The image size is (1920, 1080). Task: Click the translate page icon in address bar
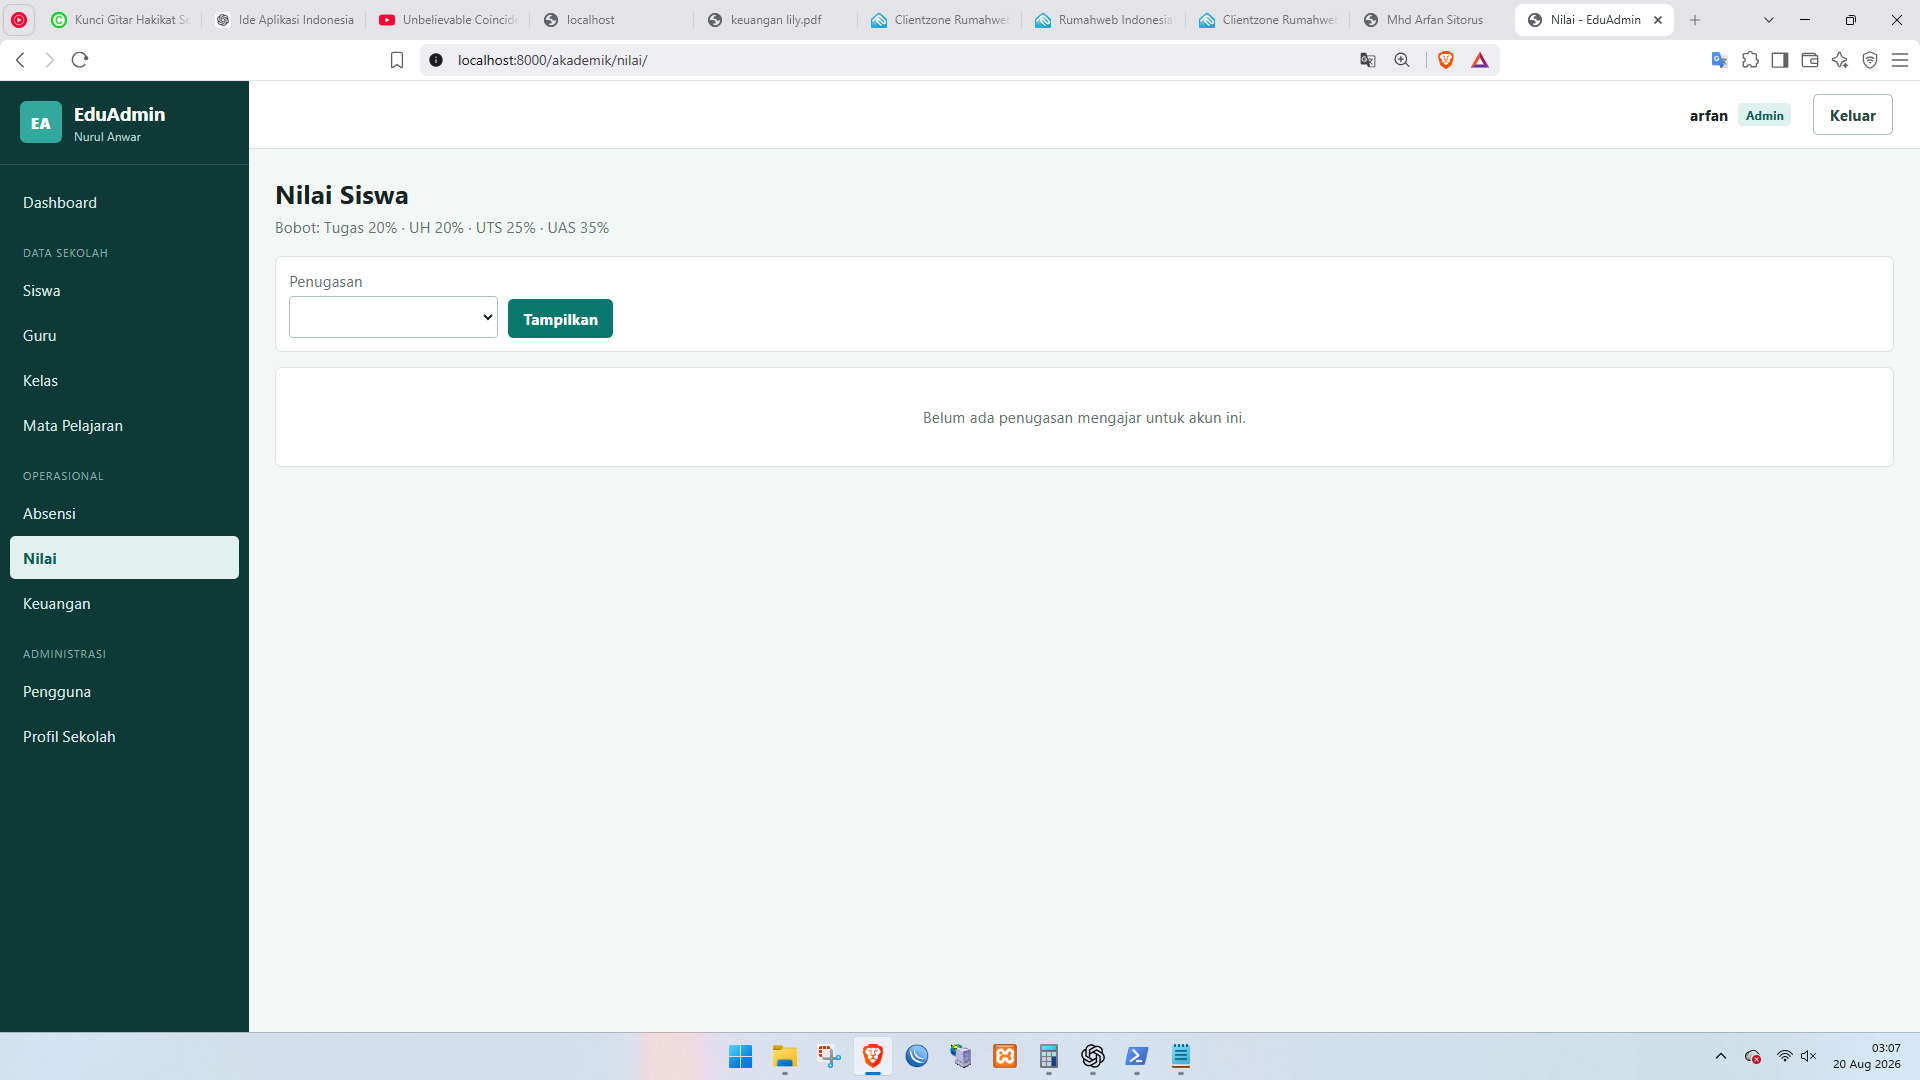[x=1368, y=60]
